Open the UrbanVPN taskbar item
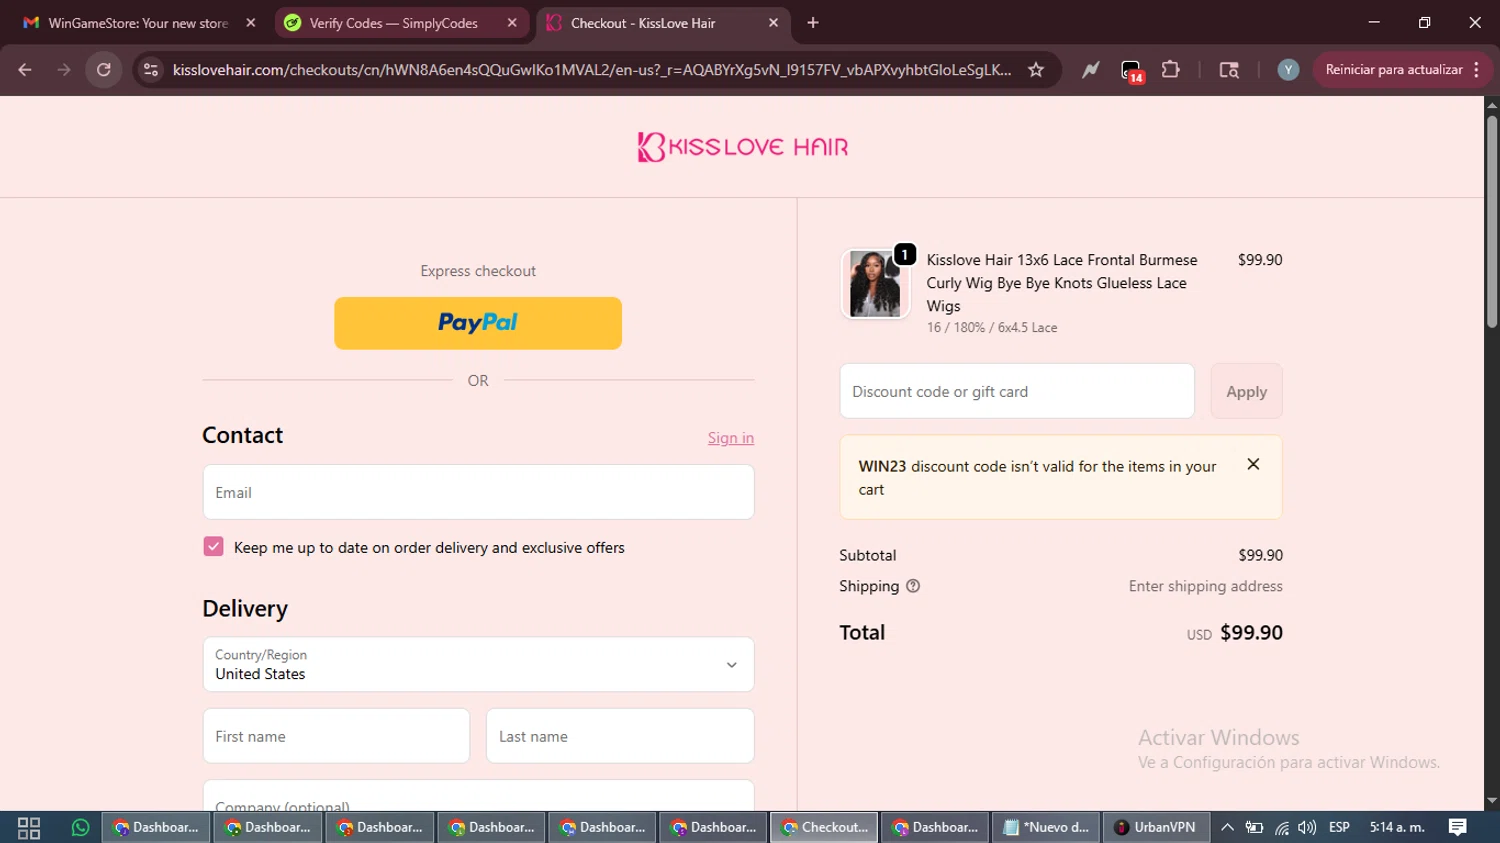Image resolution: width=1500 pixels, height=843 pixels. 1155,828
